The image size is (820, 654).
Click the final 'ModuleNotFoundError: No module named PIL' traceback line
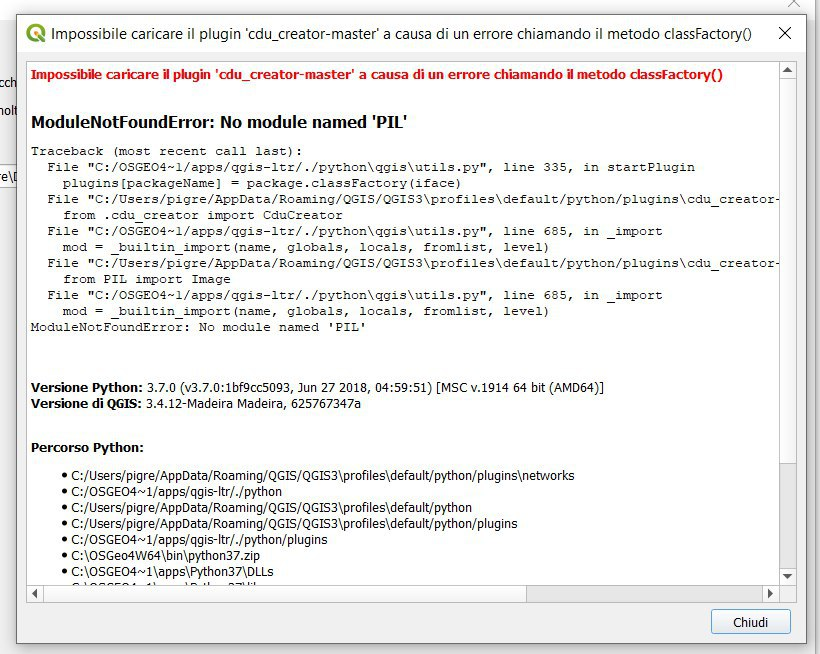pyautogui.click(x=198, y=327)
